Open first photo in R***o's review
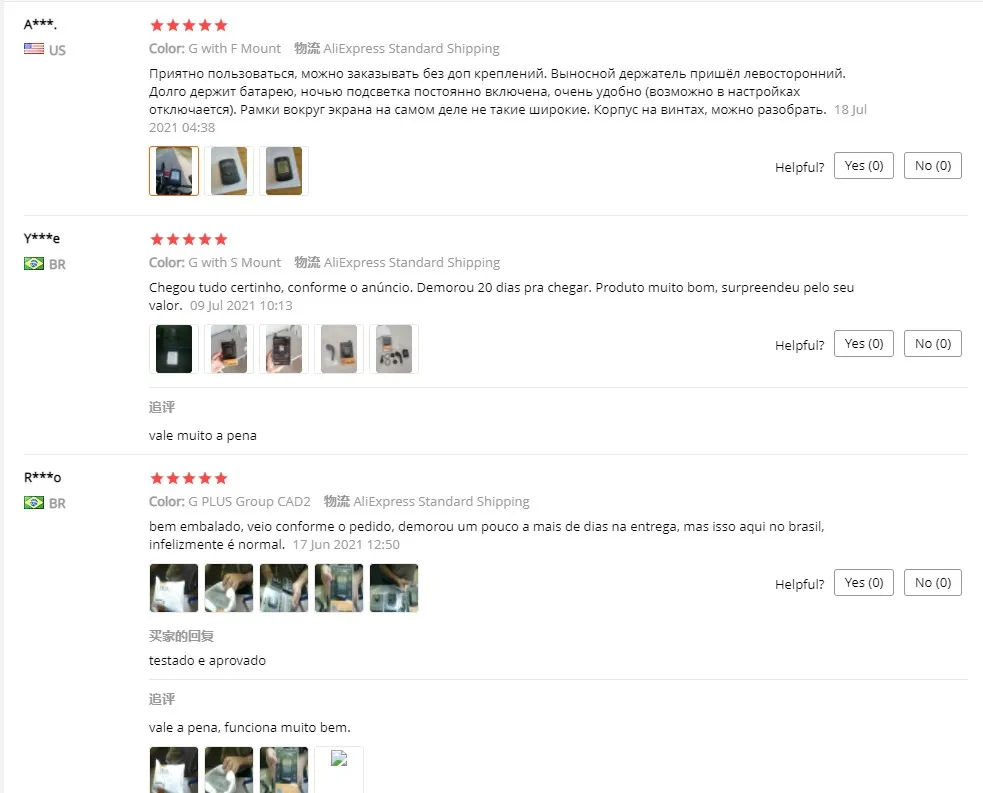 174,588
